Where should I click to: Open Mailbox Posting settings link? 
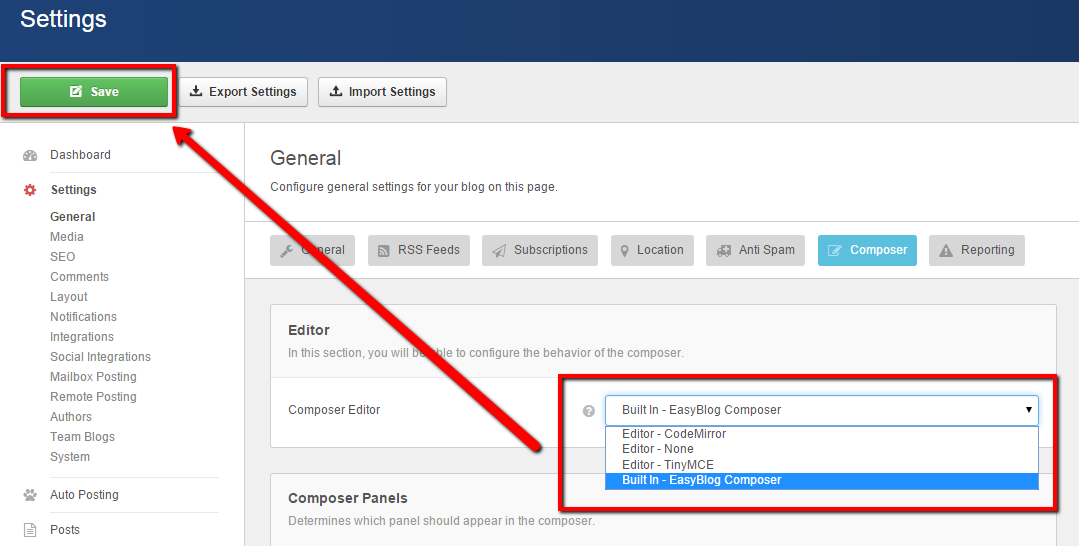pyautogui.click(x=94, y=377)
